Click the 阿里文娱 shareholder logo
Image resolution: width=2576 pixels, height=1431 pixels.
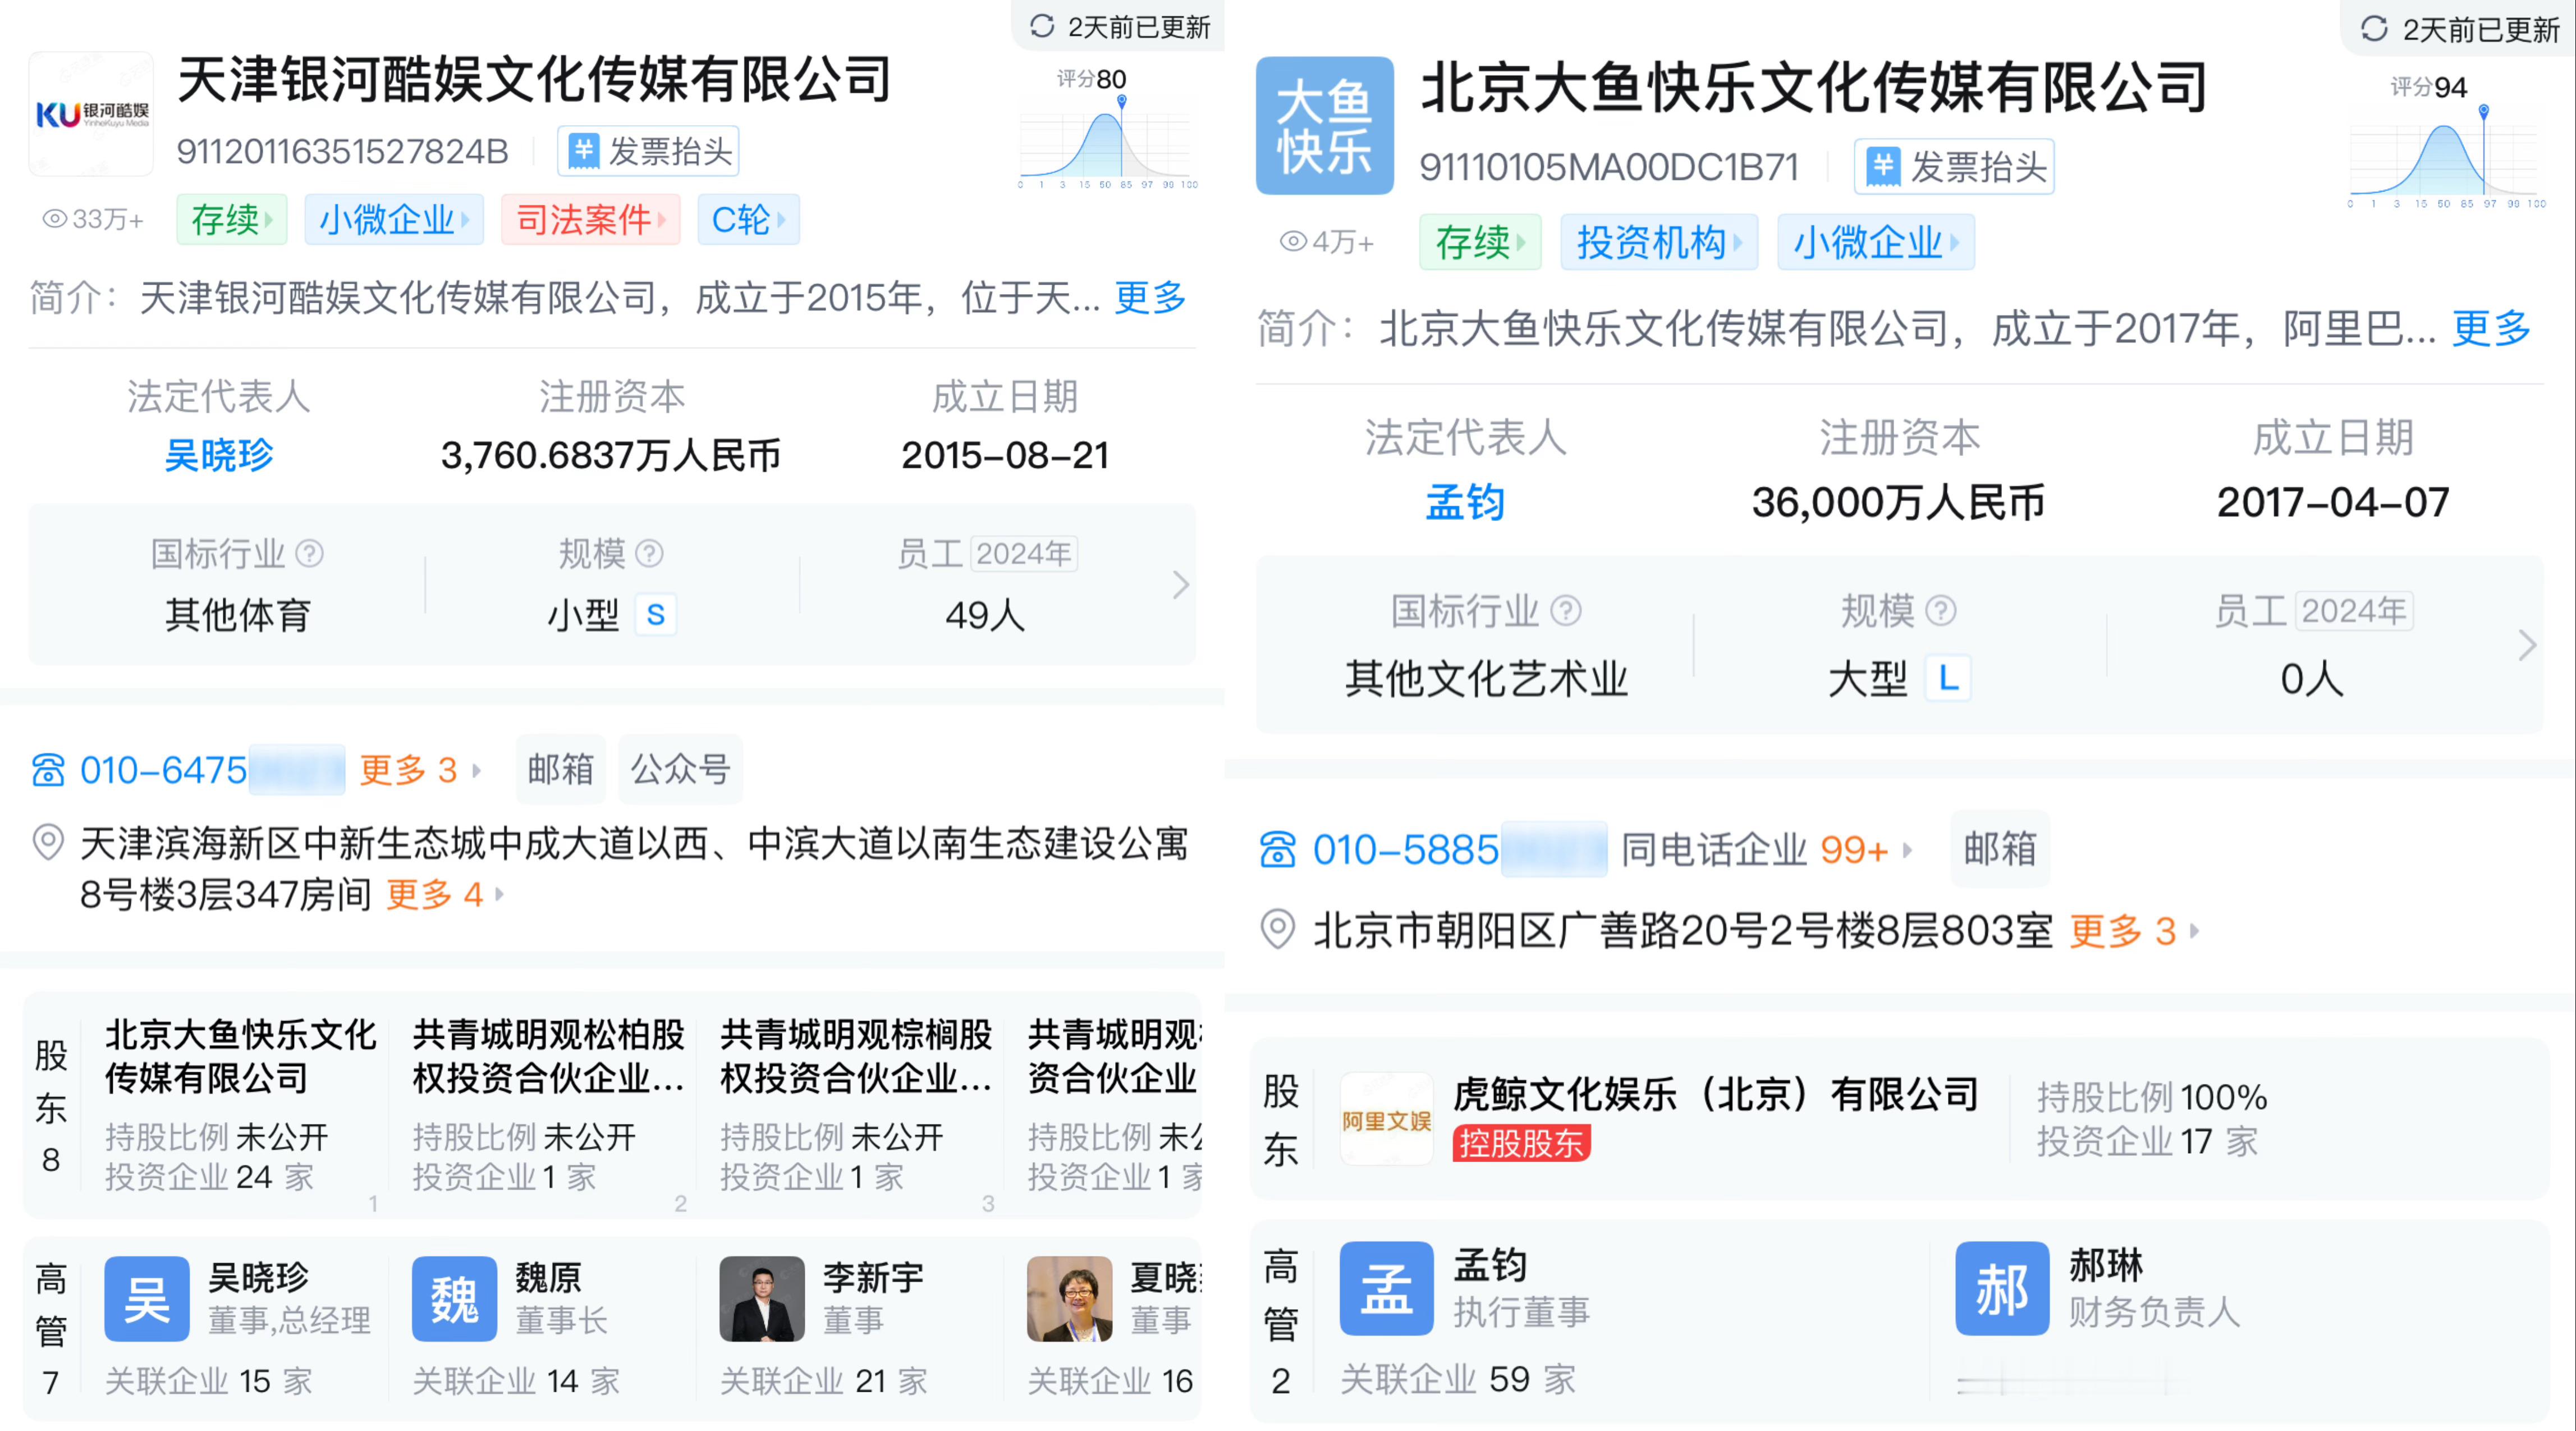(x=1386, y=1120)
